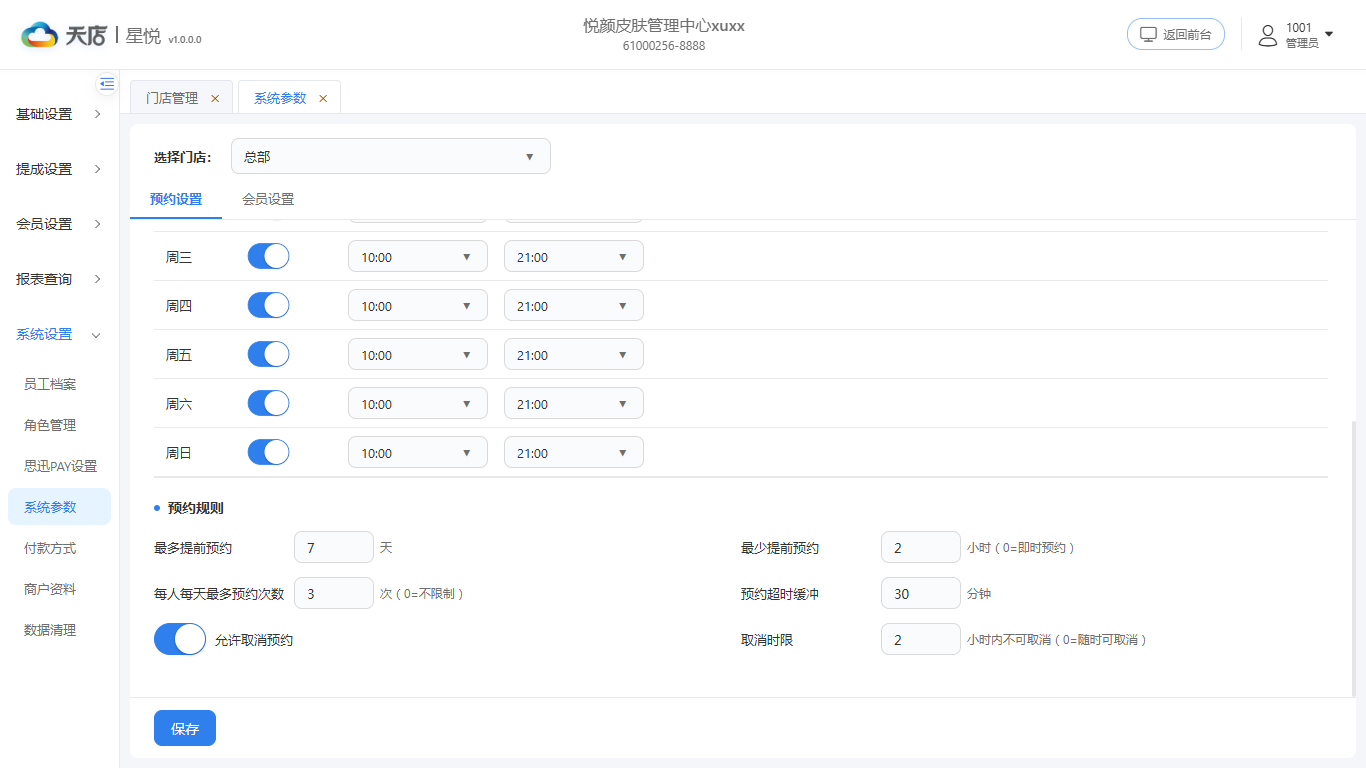The height and width of the screenshot is (768, 1366).
Task: Open 商户资料 in the sidebar
Action: (59, 589)
